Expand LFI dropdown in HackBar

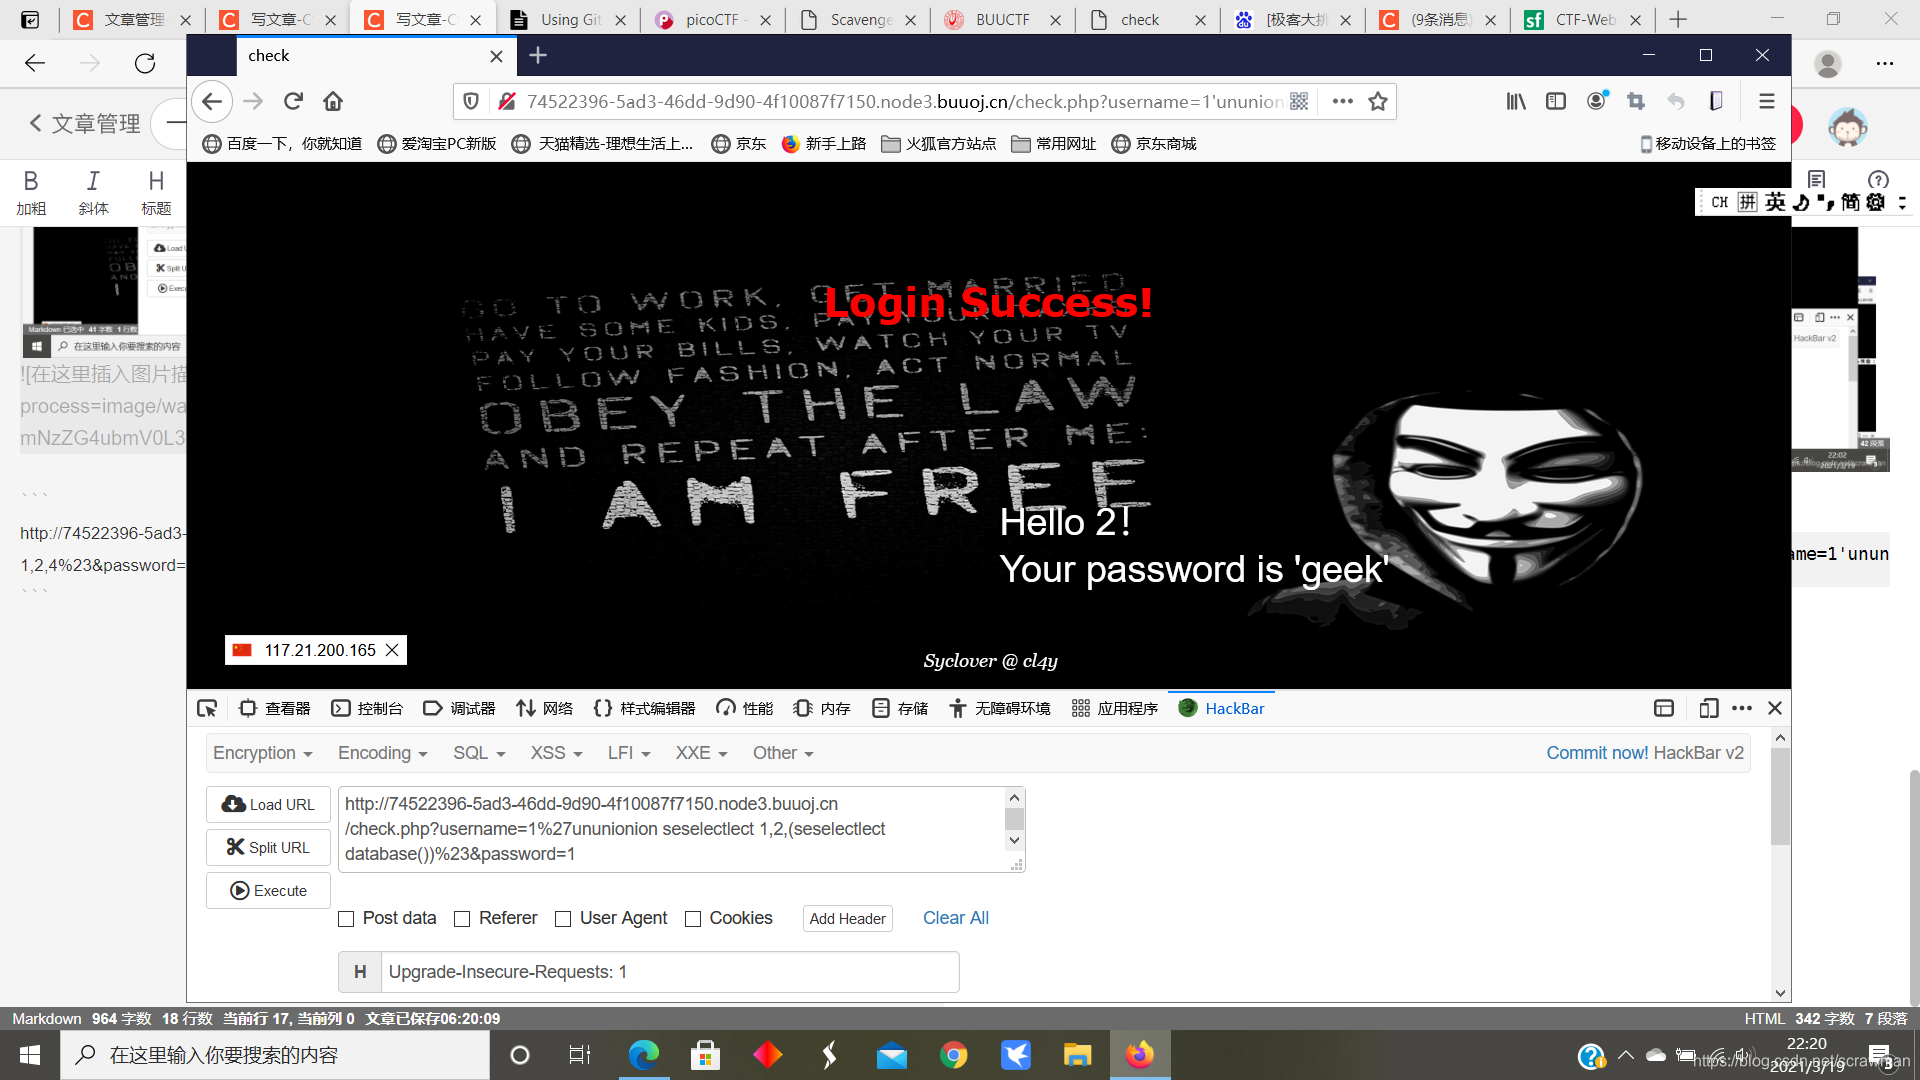tap(629, 753)
